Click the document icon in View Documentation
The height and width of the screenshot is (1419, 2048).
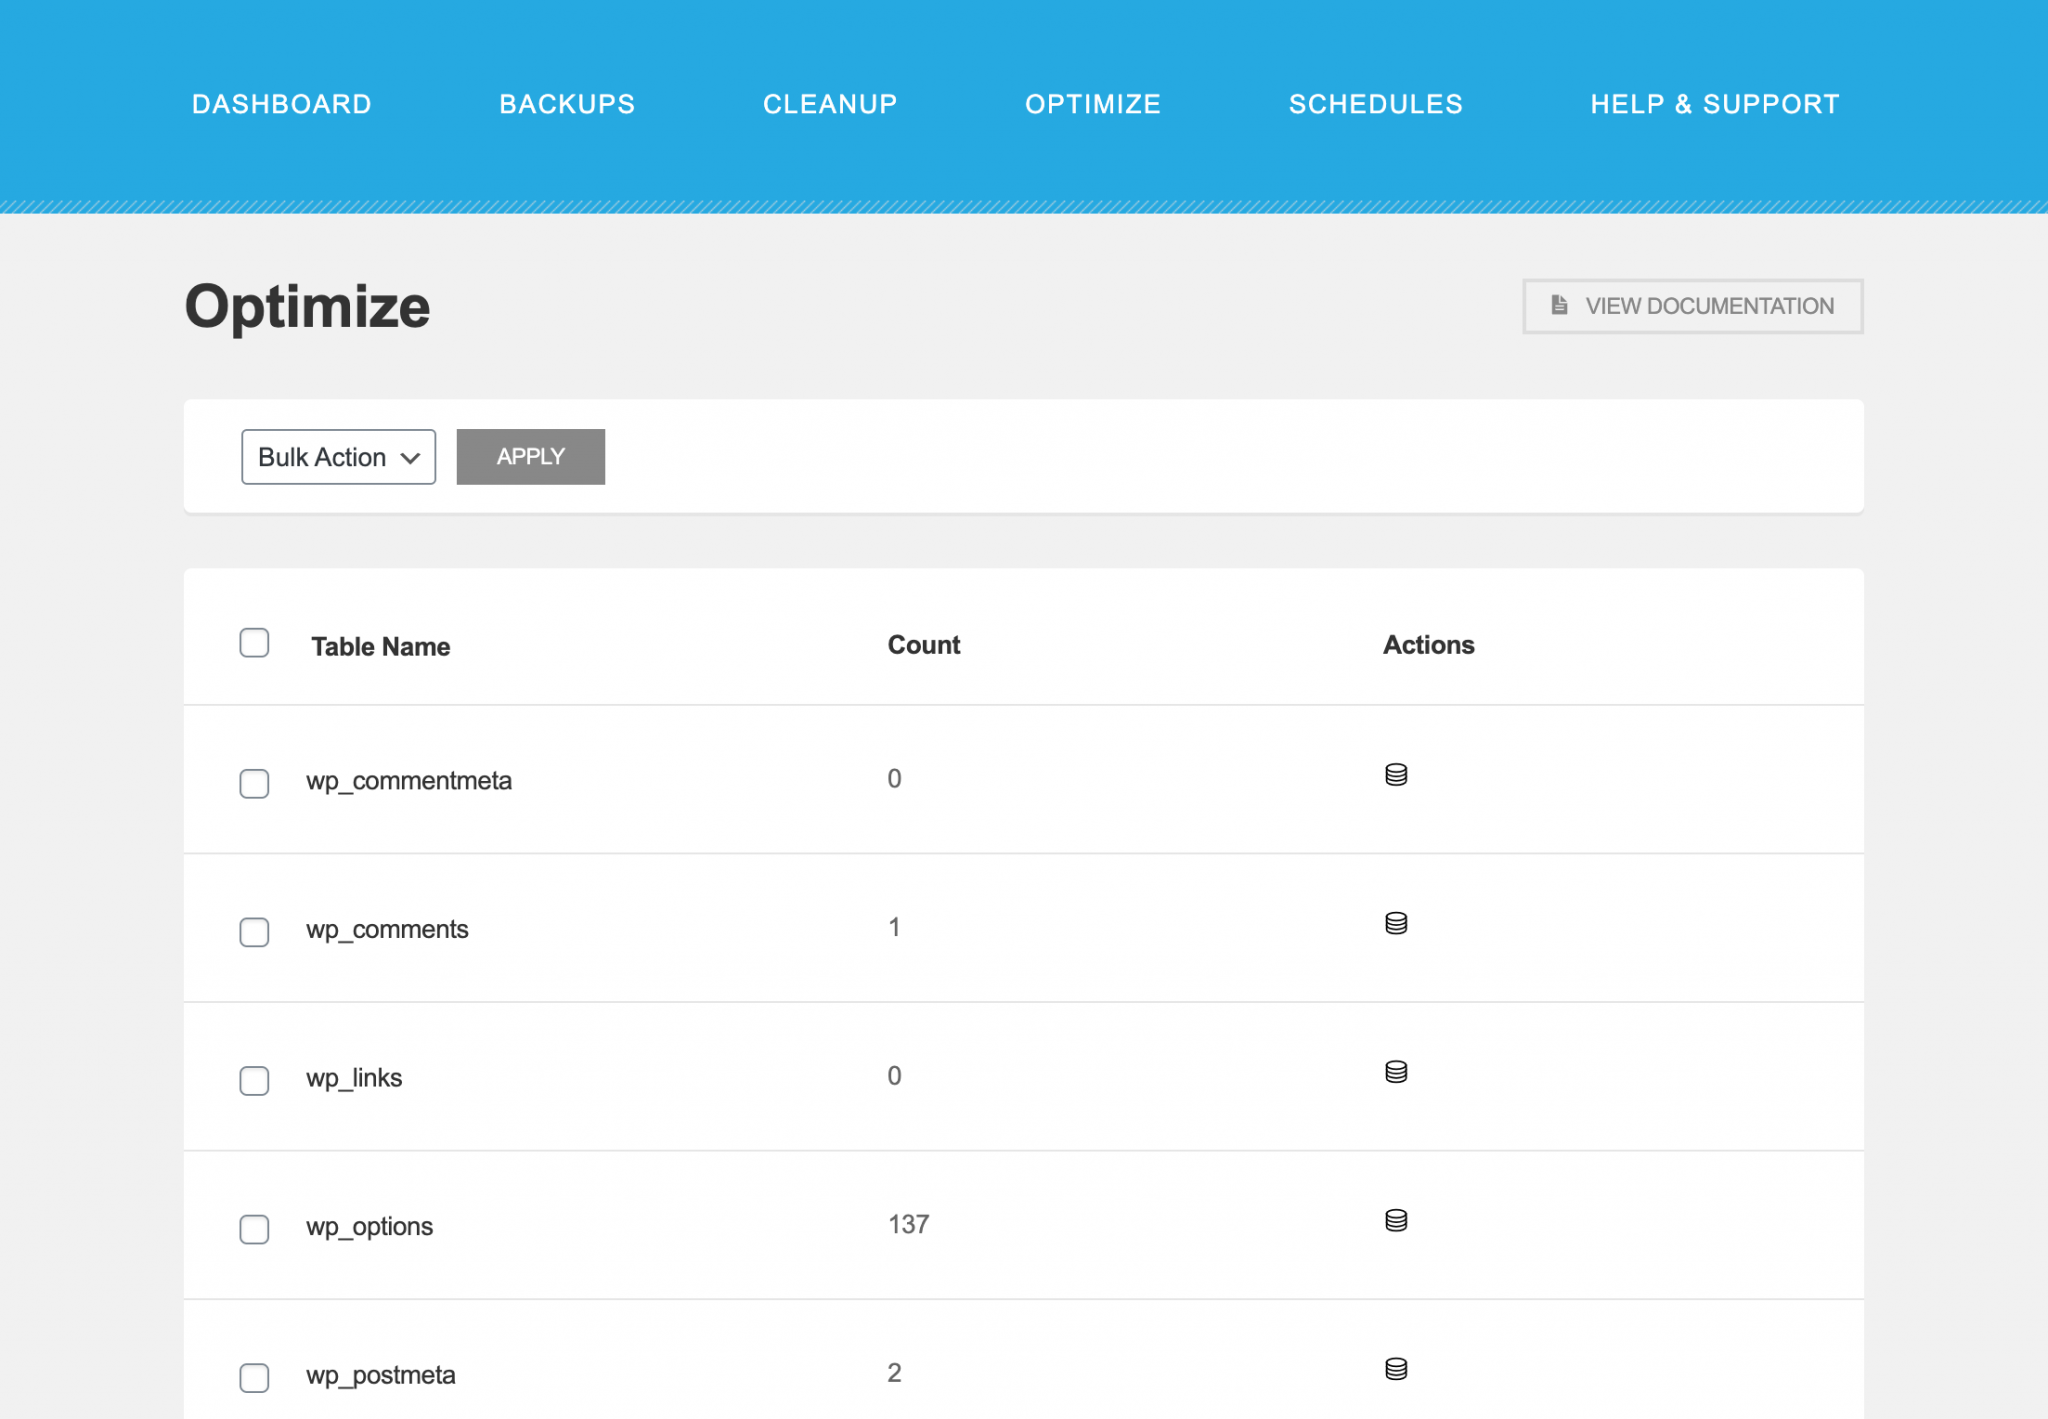(x=1559, y=305)
